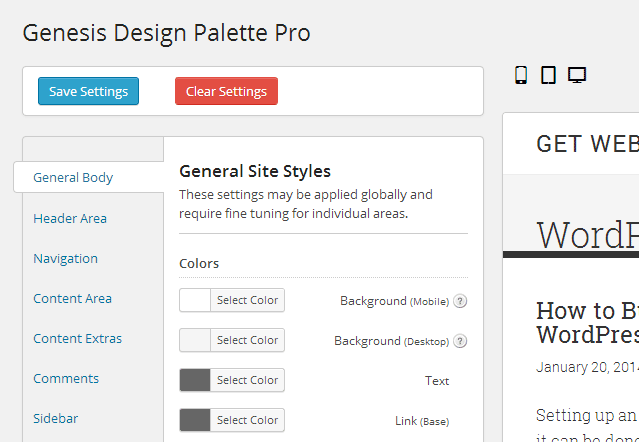Click the dark gray Link (Base) swatch
The image size is (639, 442).
tap(195, 420)
